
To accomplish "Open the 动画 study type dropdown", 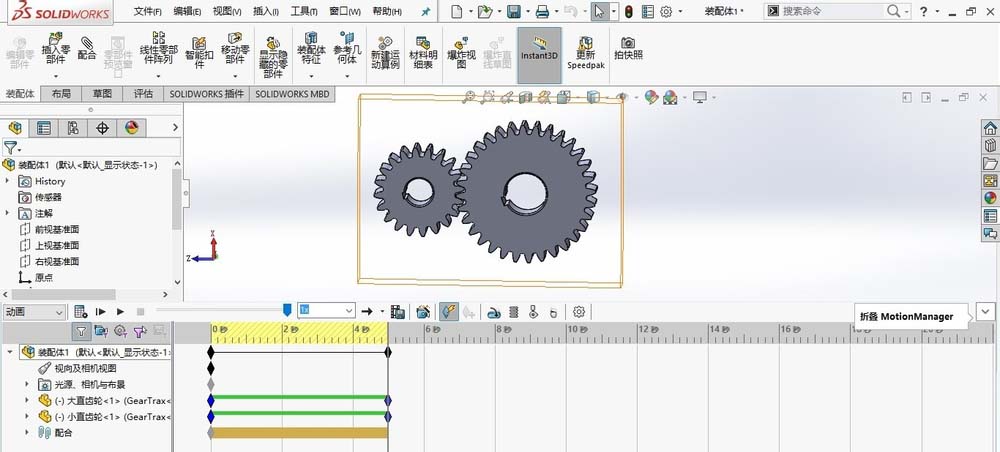I will tap(34, 312).
